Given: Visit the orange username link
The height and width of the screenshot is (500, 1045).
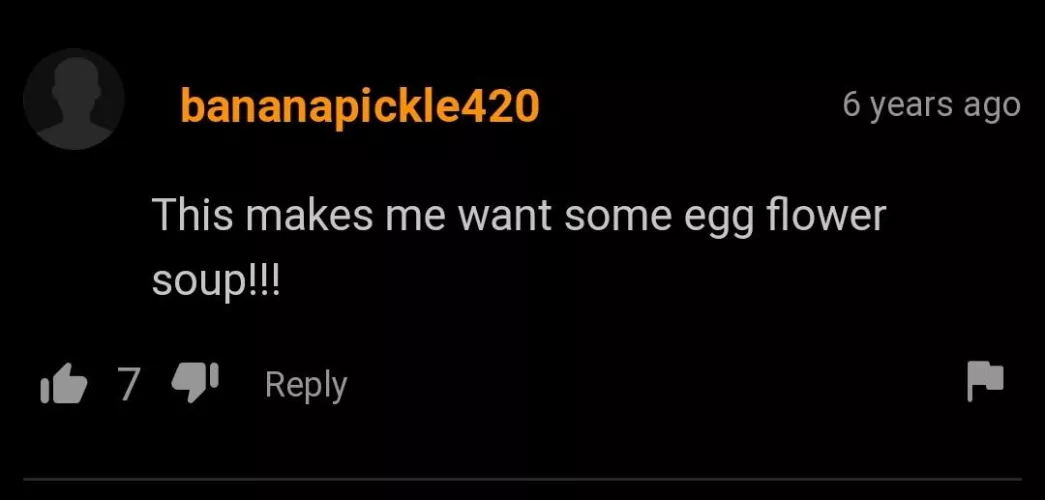Looking at the screenshot, I should (359, 106).
